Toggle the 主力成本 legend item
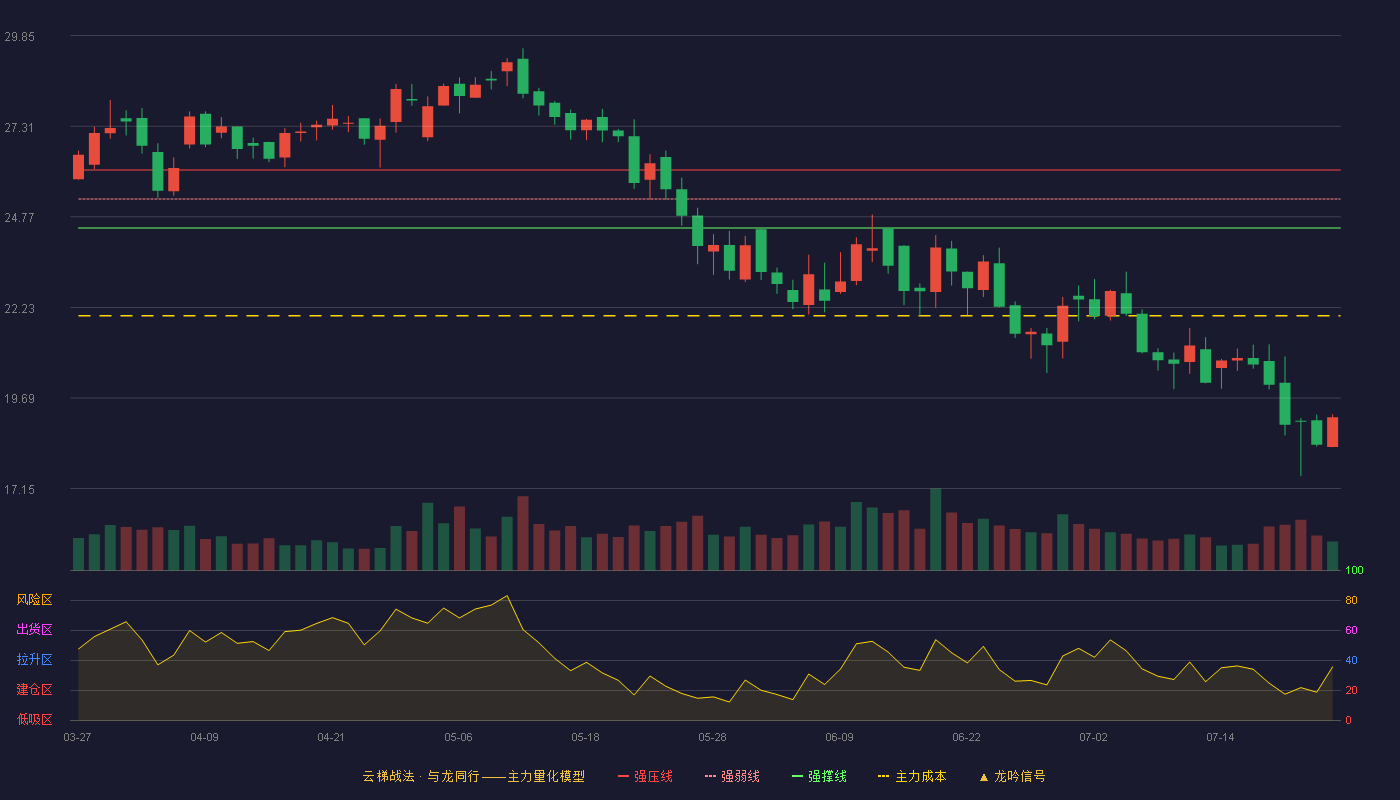1400x800 pixels. coord(912,776)
